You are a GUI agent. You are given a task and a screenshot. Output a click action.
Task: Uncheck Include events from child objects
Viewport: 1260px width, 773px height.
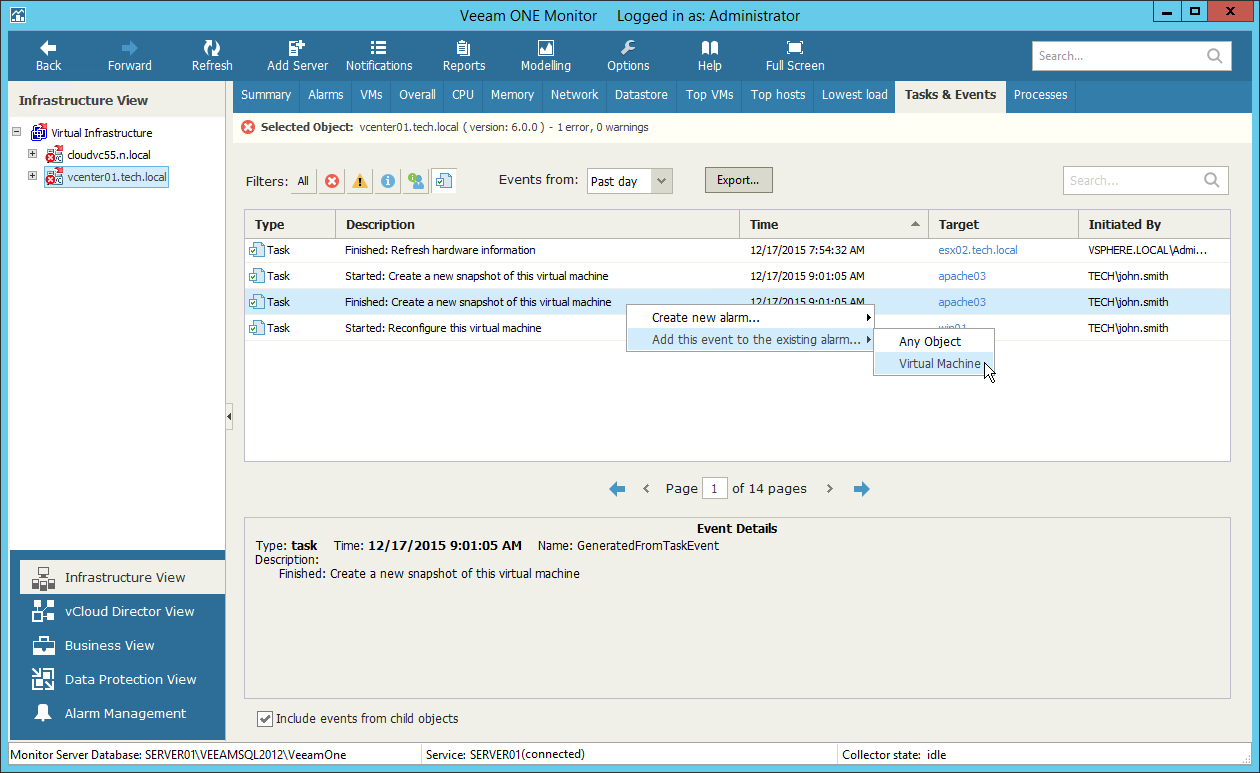click(265, 718)
